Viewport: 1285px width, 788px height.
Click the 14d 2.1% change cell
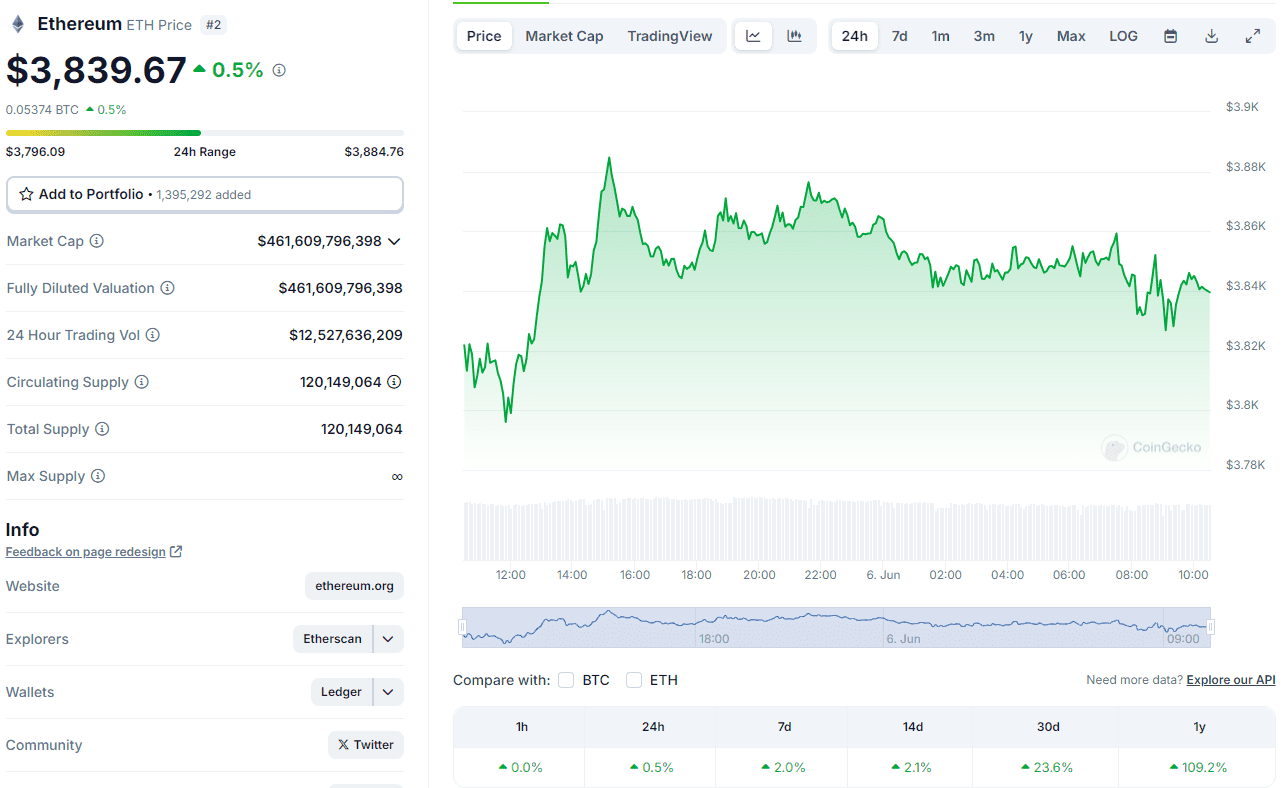pos(910,768)
